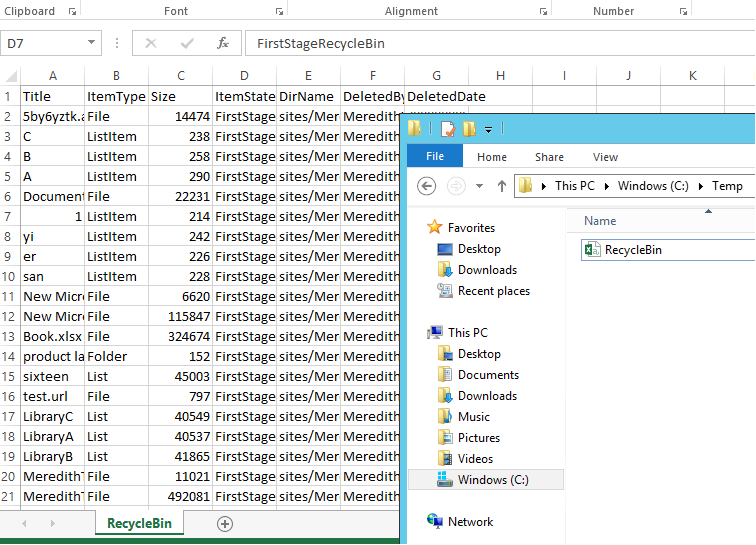Image resolution: width=756 pixels, height=545 pixels.
Task: Click the Name Box showing D7
Action: (x=43, y=43)
